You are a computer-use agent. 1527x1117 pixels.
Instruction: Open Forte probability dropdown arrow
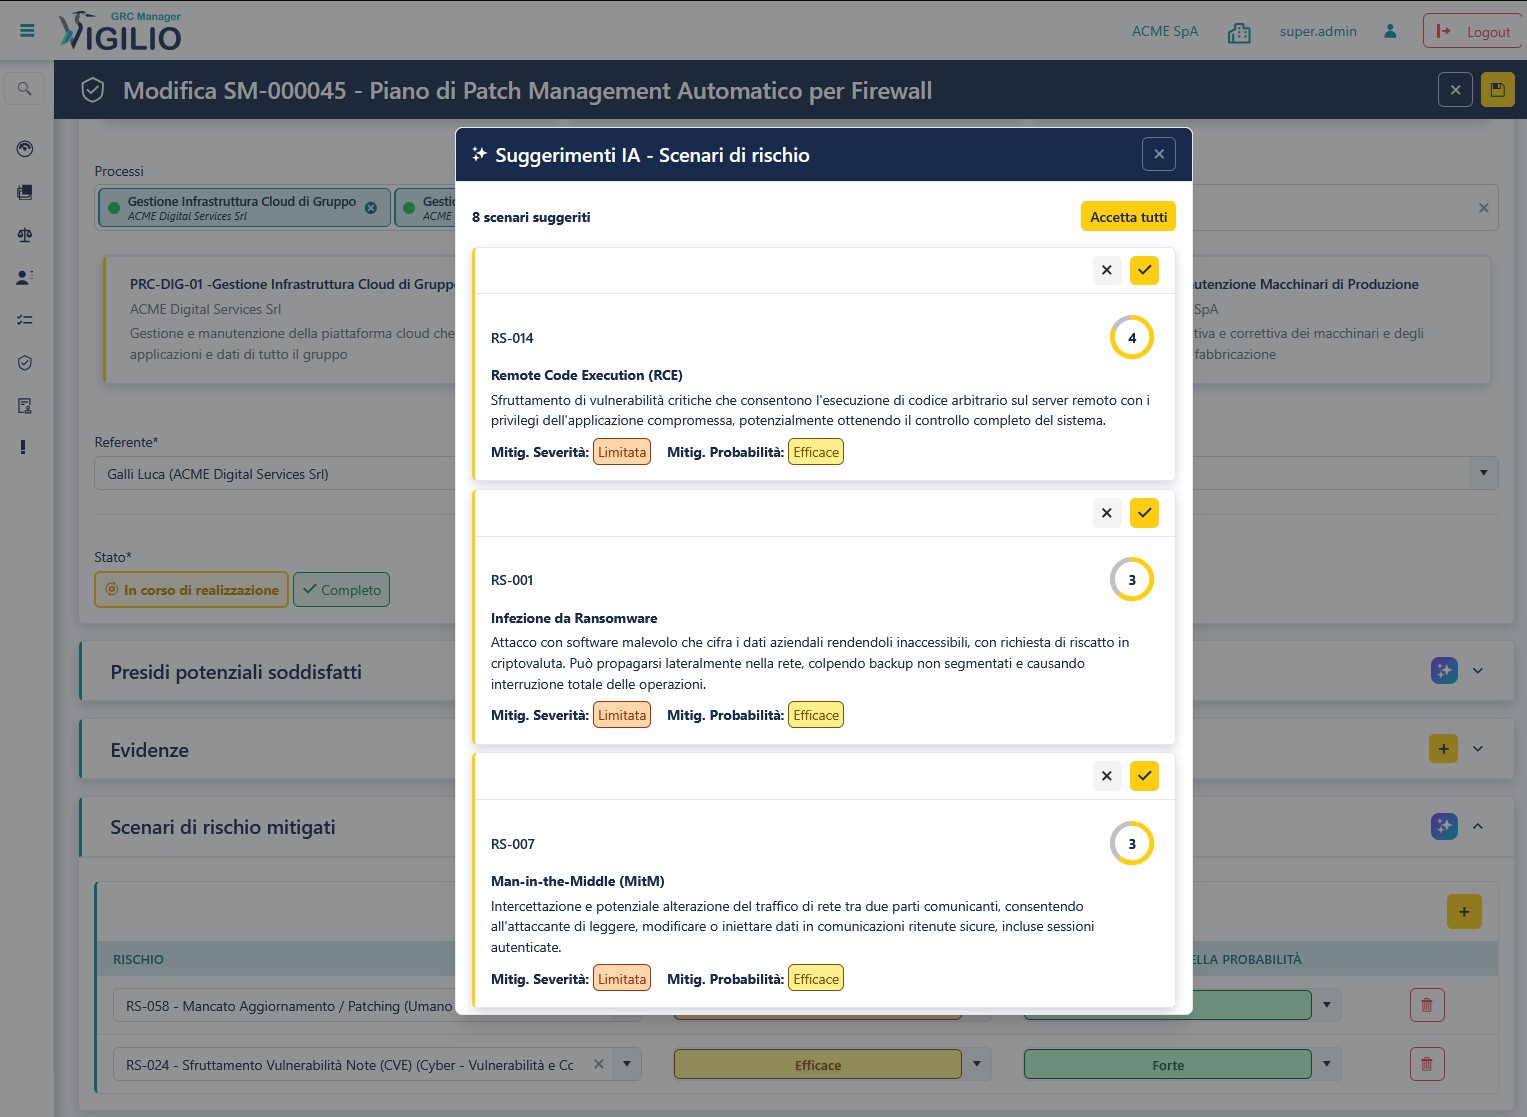pyautogui.click(x=1327, y=1064)
